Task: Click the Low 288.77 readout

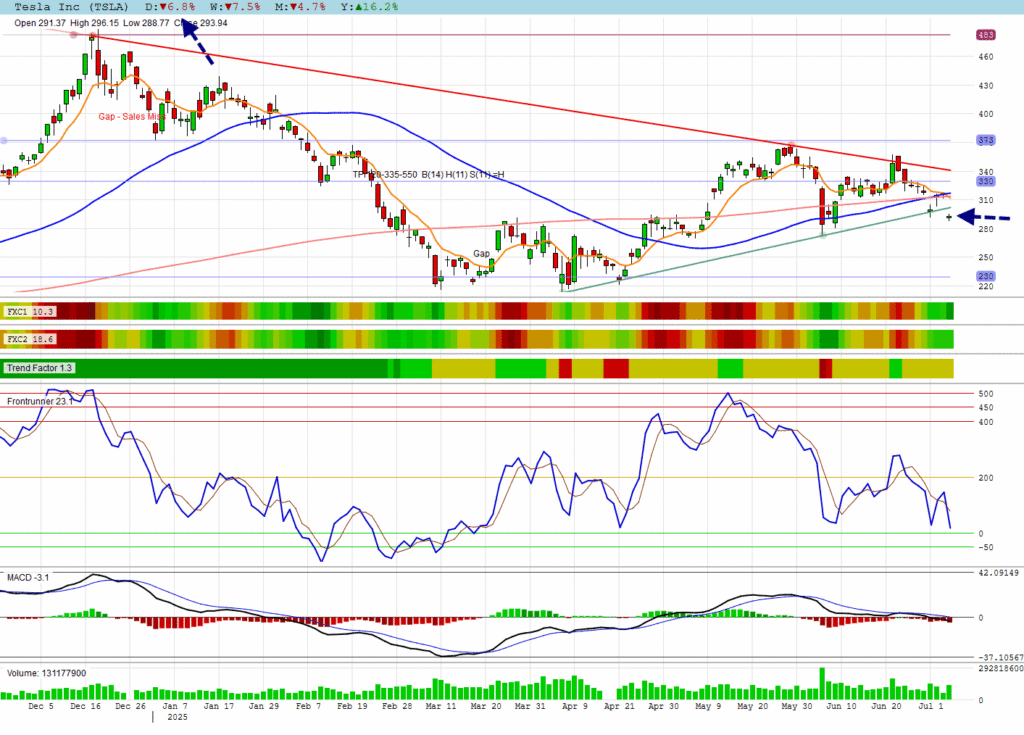Action: point(146,23)
